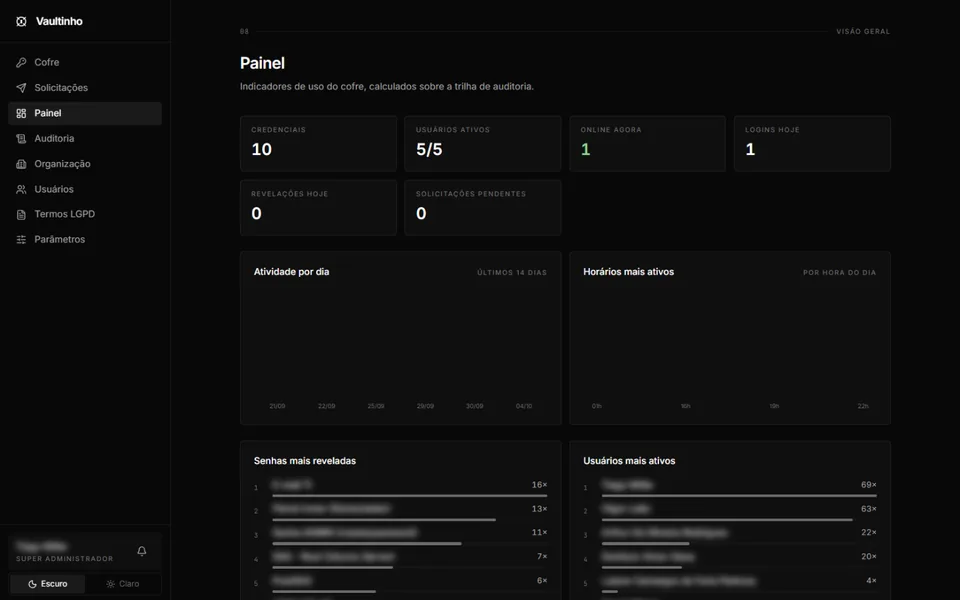Click the Parâmetros sliders icon
960x600 pixels.
point(21,239)
